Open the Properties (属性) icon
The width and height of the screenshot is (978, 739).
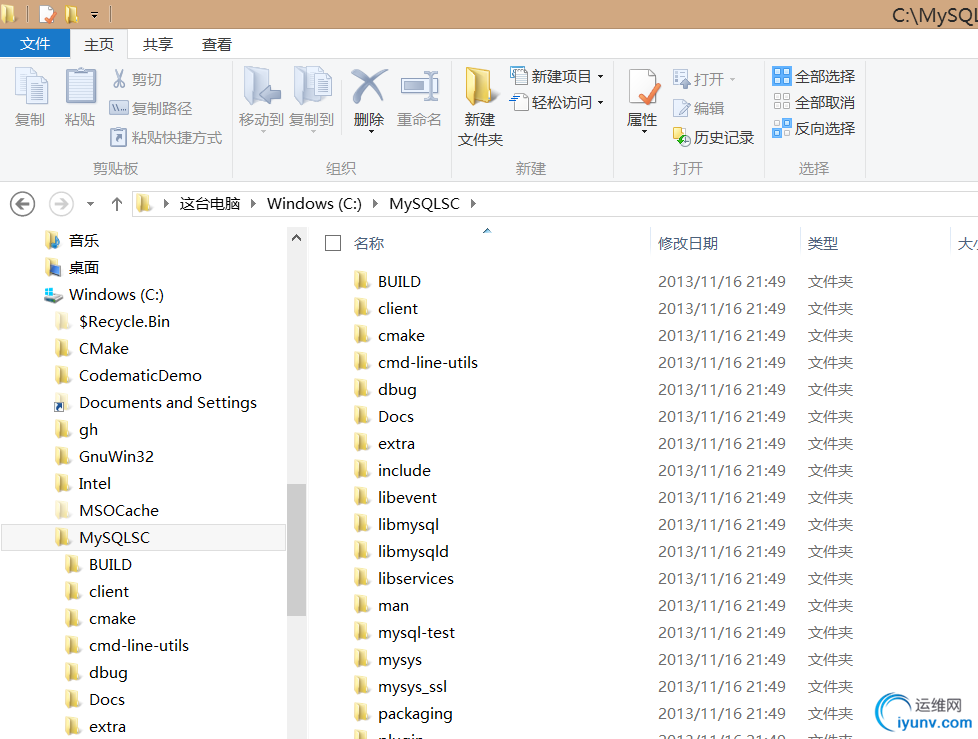click(642, 87)
